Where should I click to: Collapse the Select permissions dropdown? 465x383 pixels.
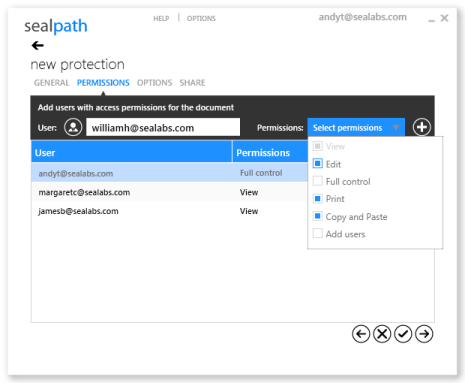(x=356, y=127)
